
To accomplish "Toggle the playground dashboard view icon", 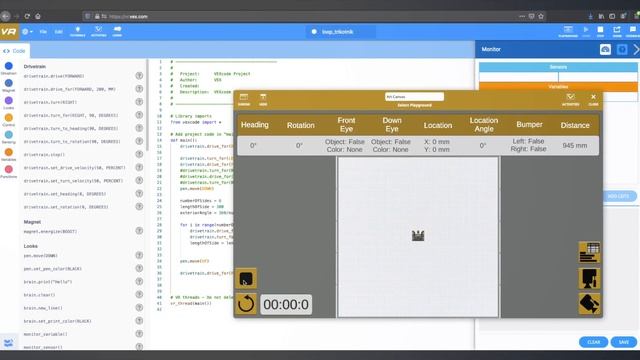I will pos(589,252).
